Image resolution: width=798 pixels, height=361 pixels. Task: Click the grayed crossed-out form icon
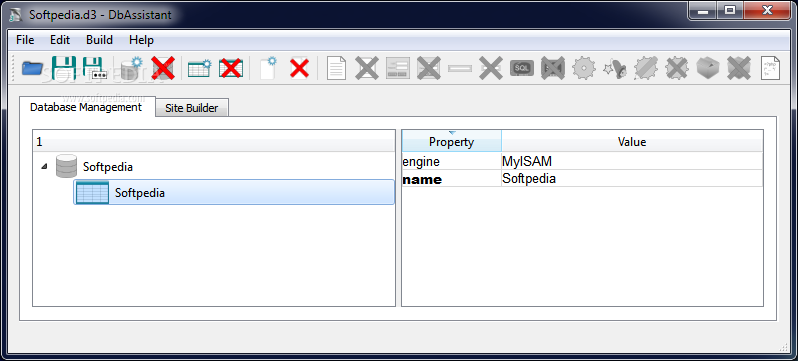(429, 68)
